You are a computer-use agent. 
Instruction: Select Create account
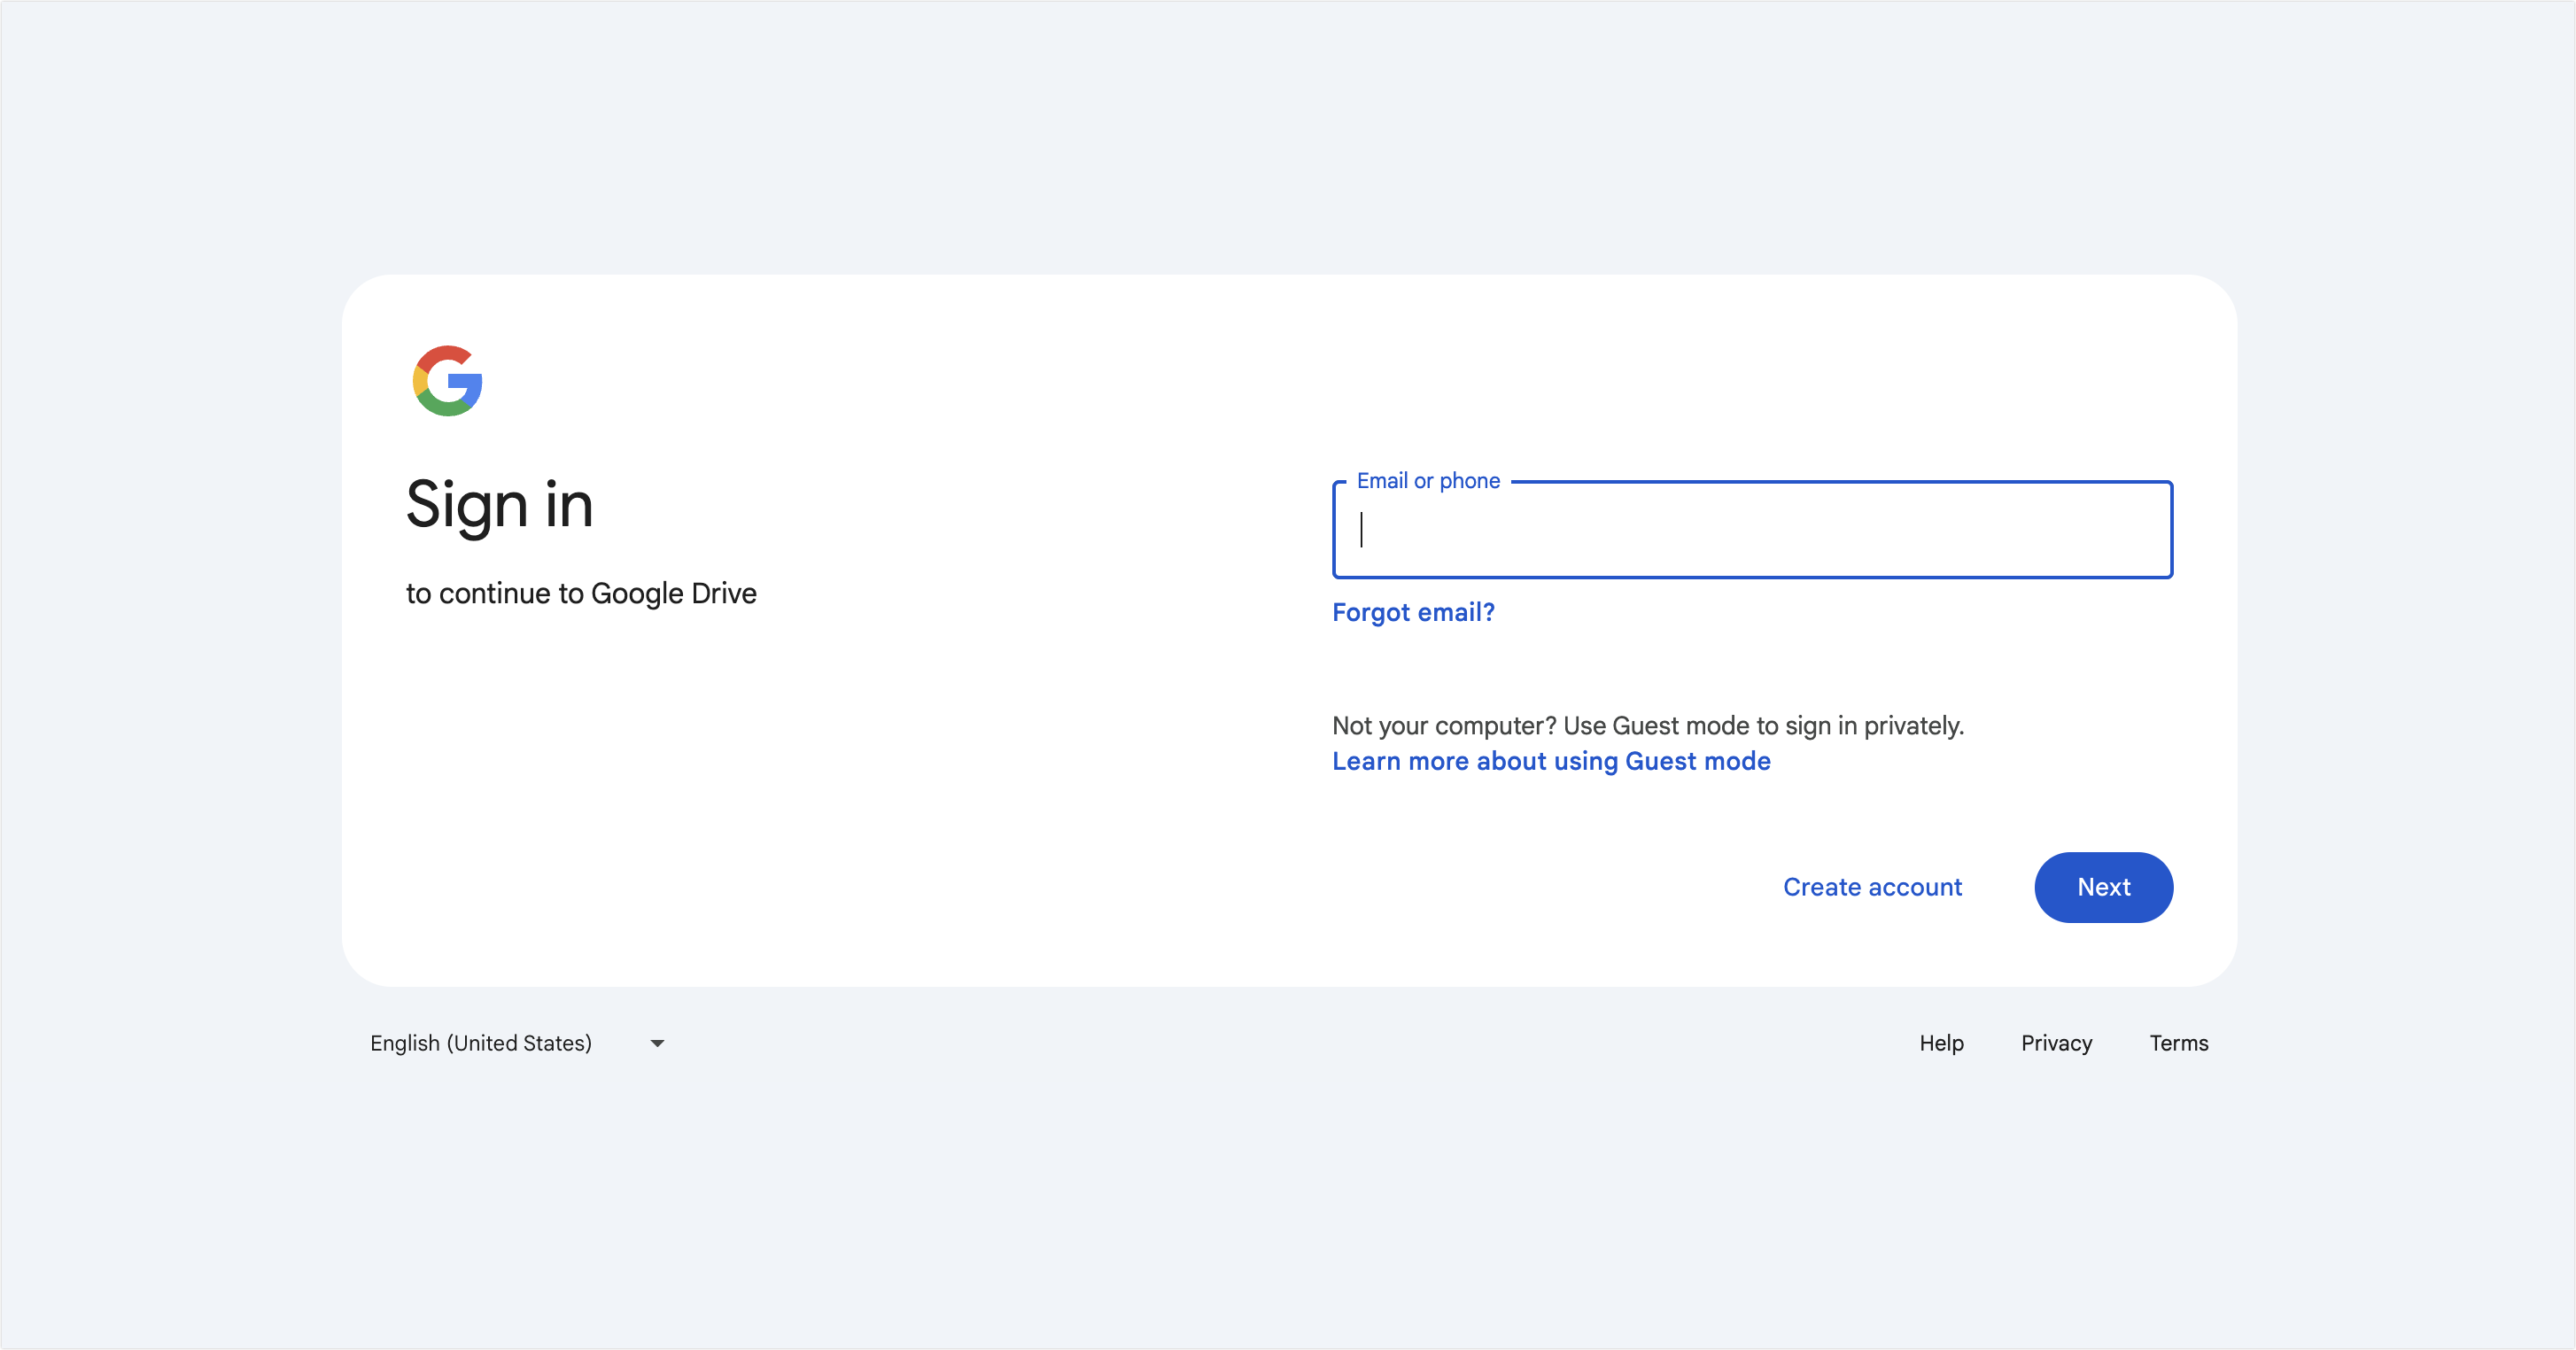[1872, 887]
